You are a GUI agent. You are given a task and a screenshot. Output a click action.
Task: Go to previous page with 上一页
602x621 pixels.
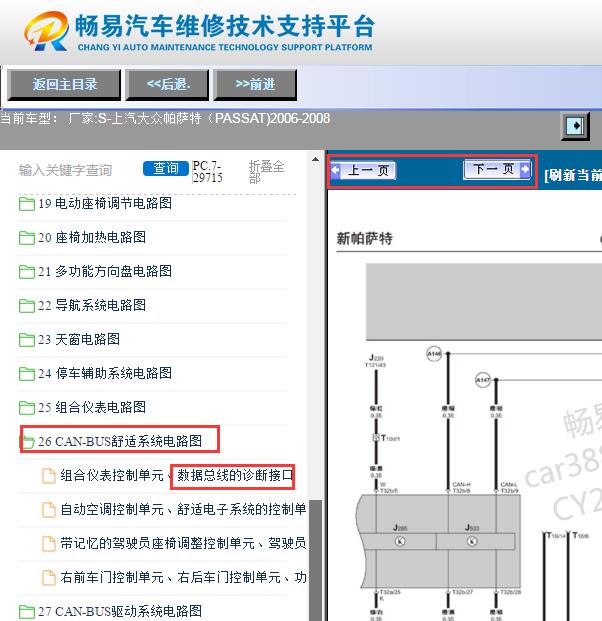coord(363,170)
